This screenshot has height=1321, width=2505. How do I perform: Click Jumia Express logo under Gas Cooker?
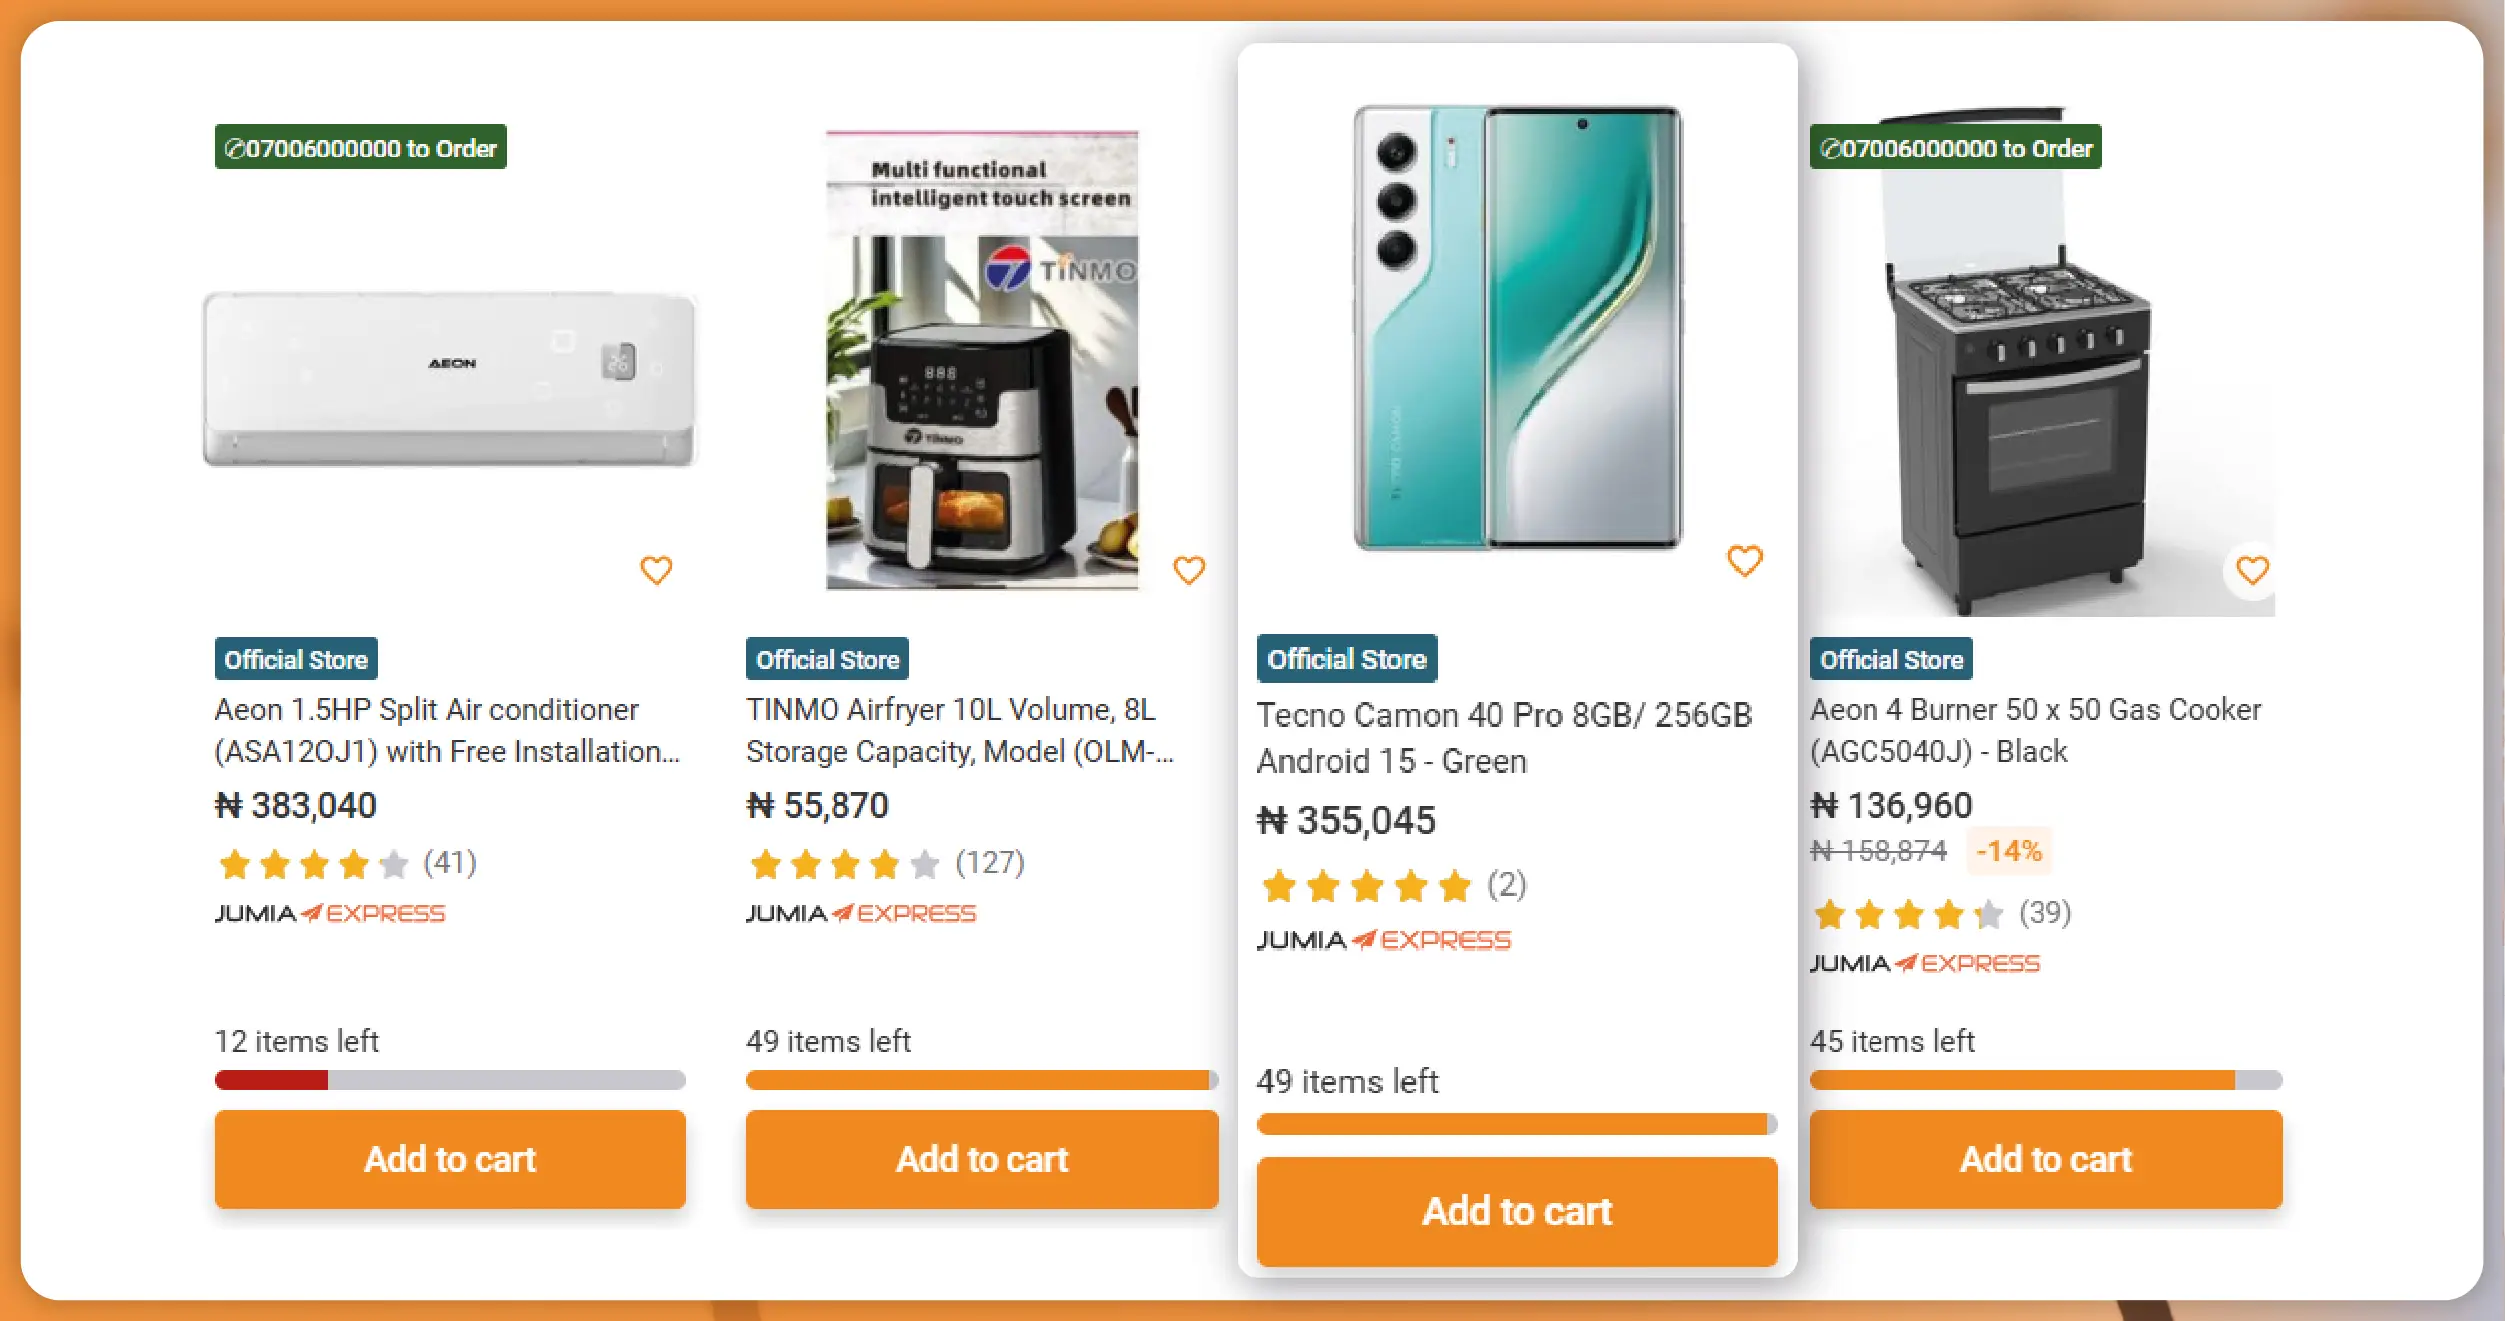pyautogui.click(x=1925, y=963)
